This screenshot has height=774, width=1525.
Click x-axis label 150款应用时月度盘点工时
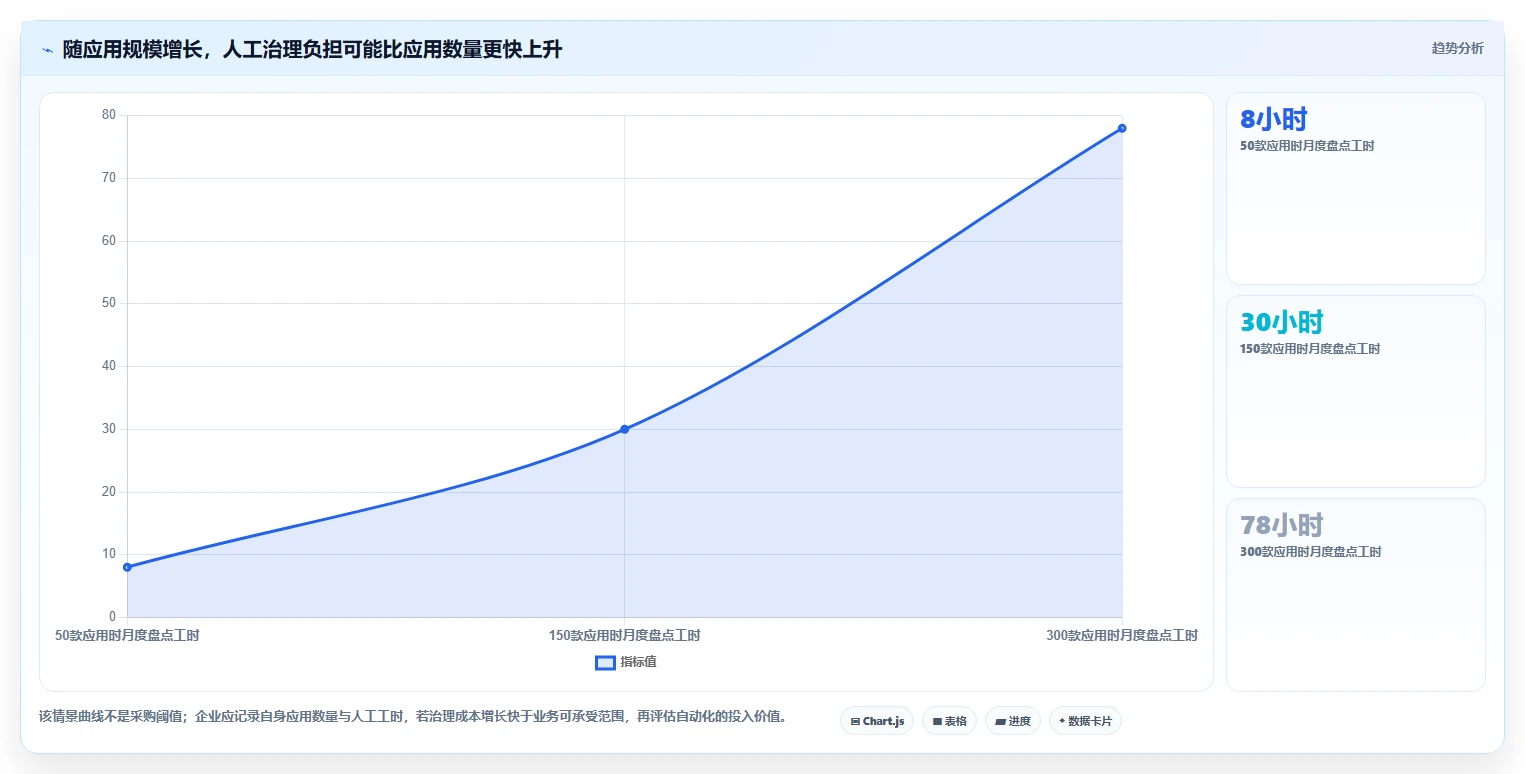click(x=624, y=635)
